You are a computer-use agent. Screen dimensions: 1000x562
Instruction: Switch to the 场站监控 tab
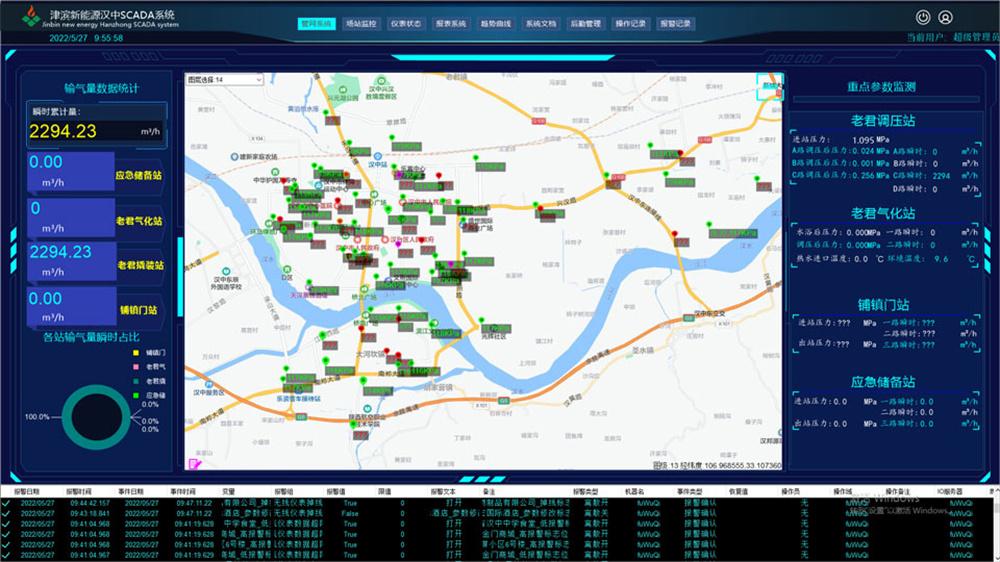tap(361, 24)
